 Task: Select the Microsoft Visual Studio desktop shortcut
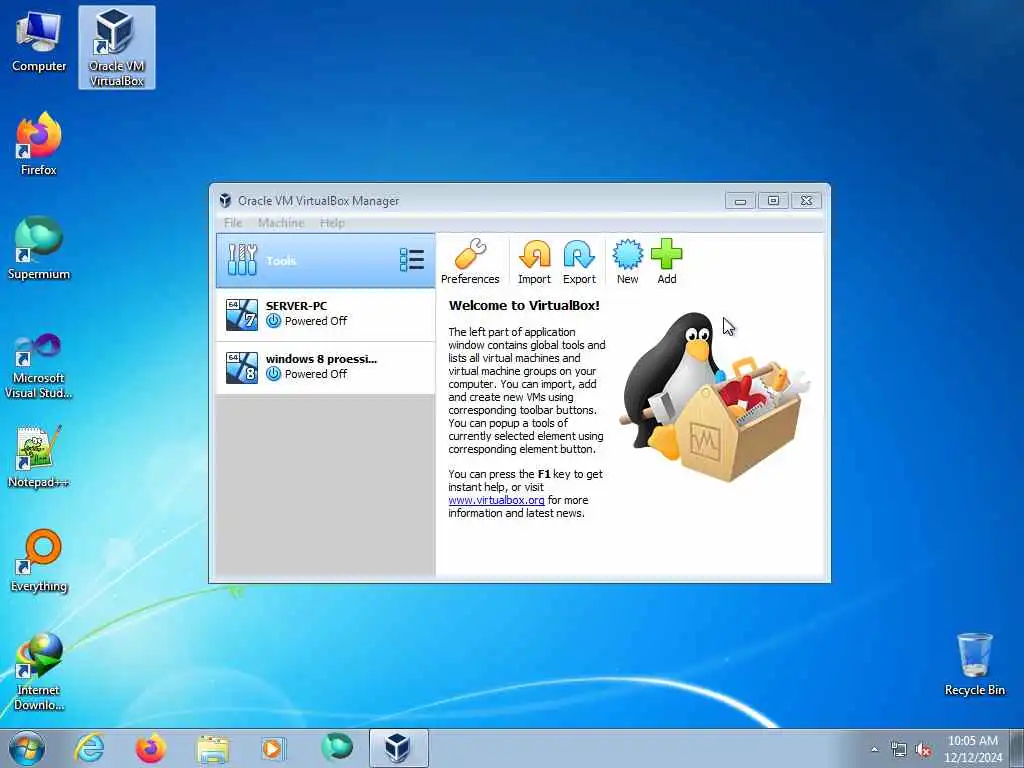click(x=39, y=366)
